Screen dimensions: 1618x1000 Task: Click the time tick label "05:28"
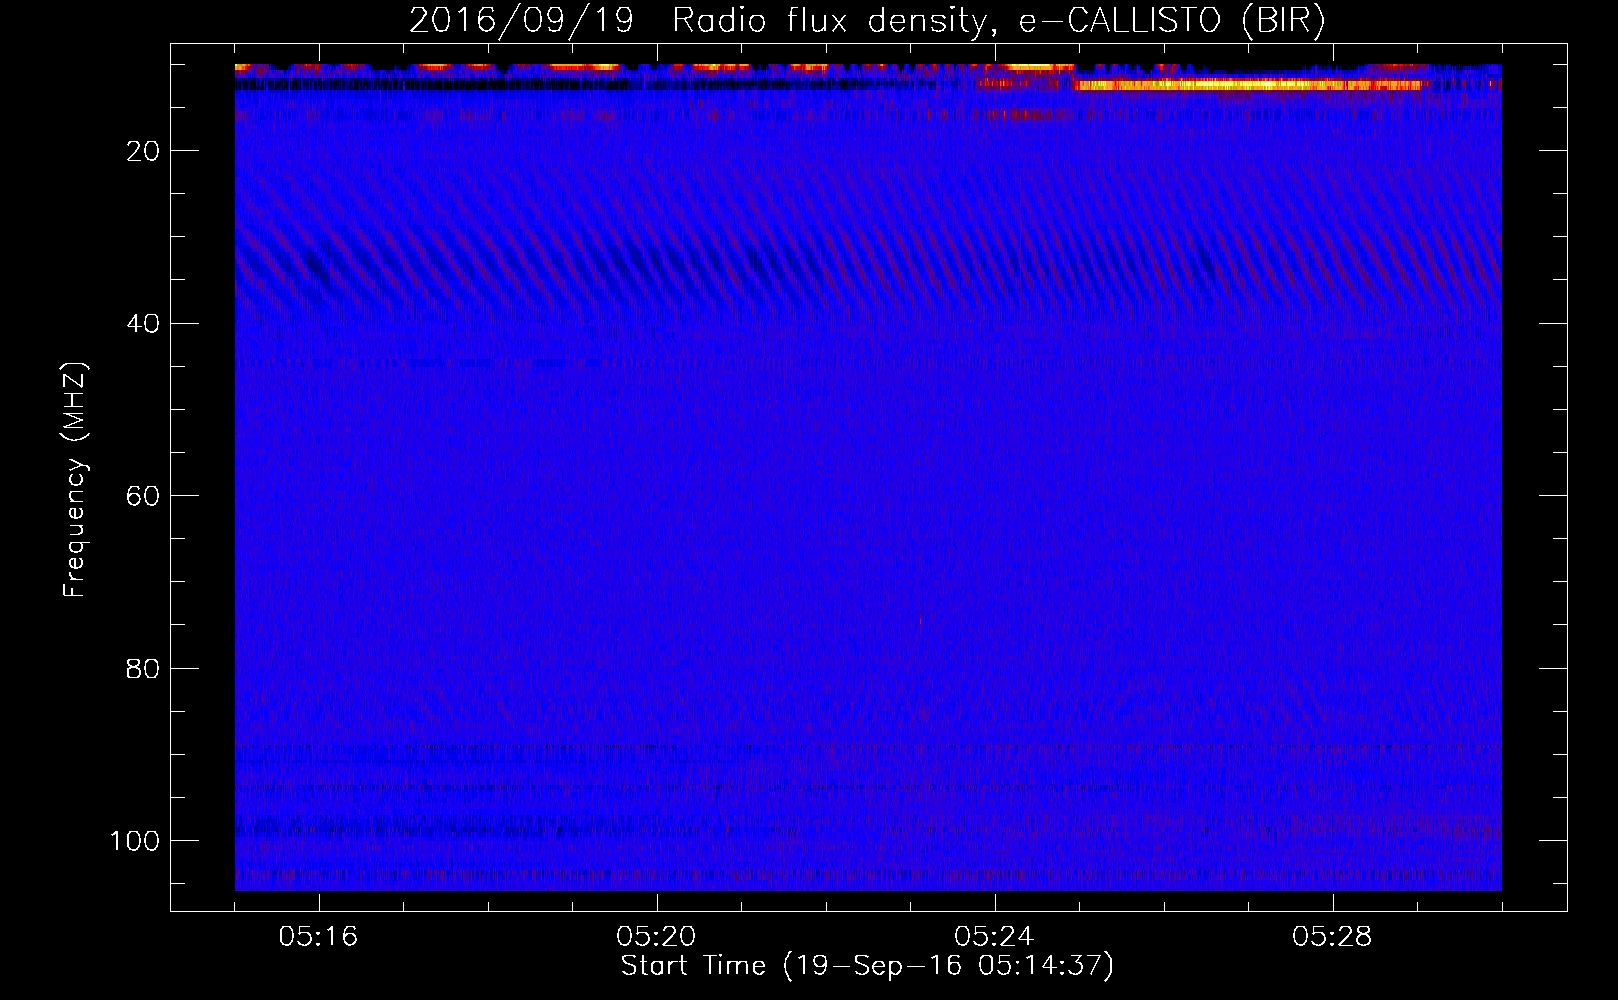1333,937
